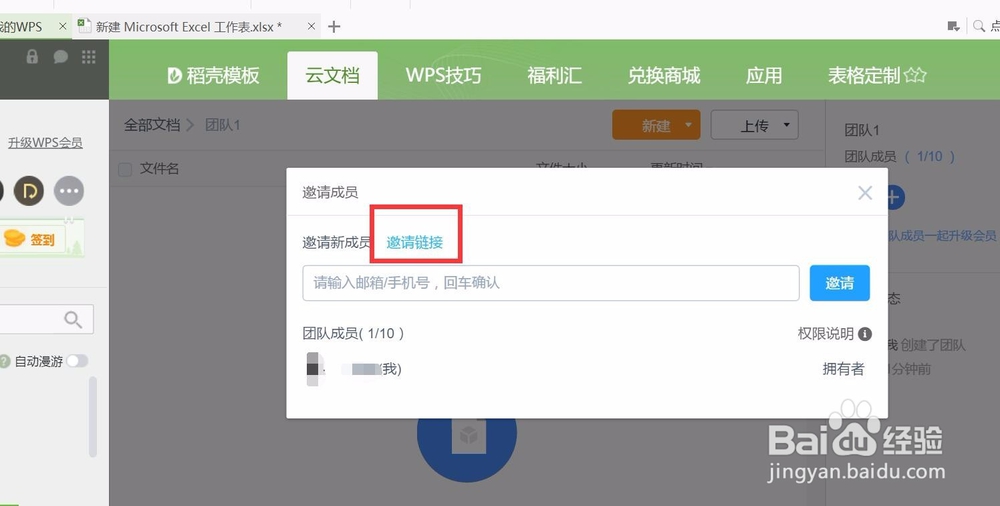Open the 福利汇 tab
Screen dimensions: 1000x506
pos(554,75)
